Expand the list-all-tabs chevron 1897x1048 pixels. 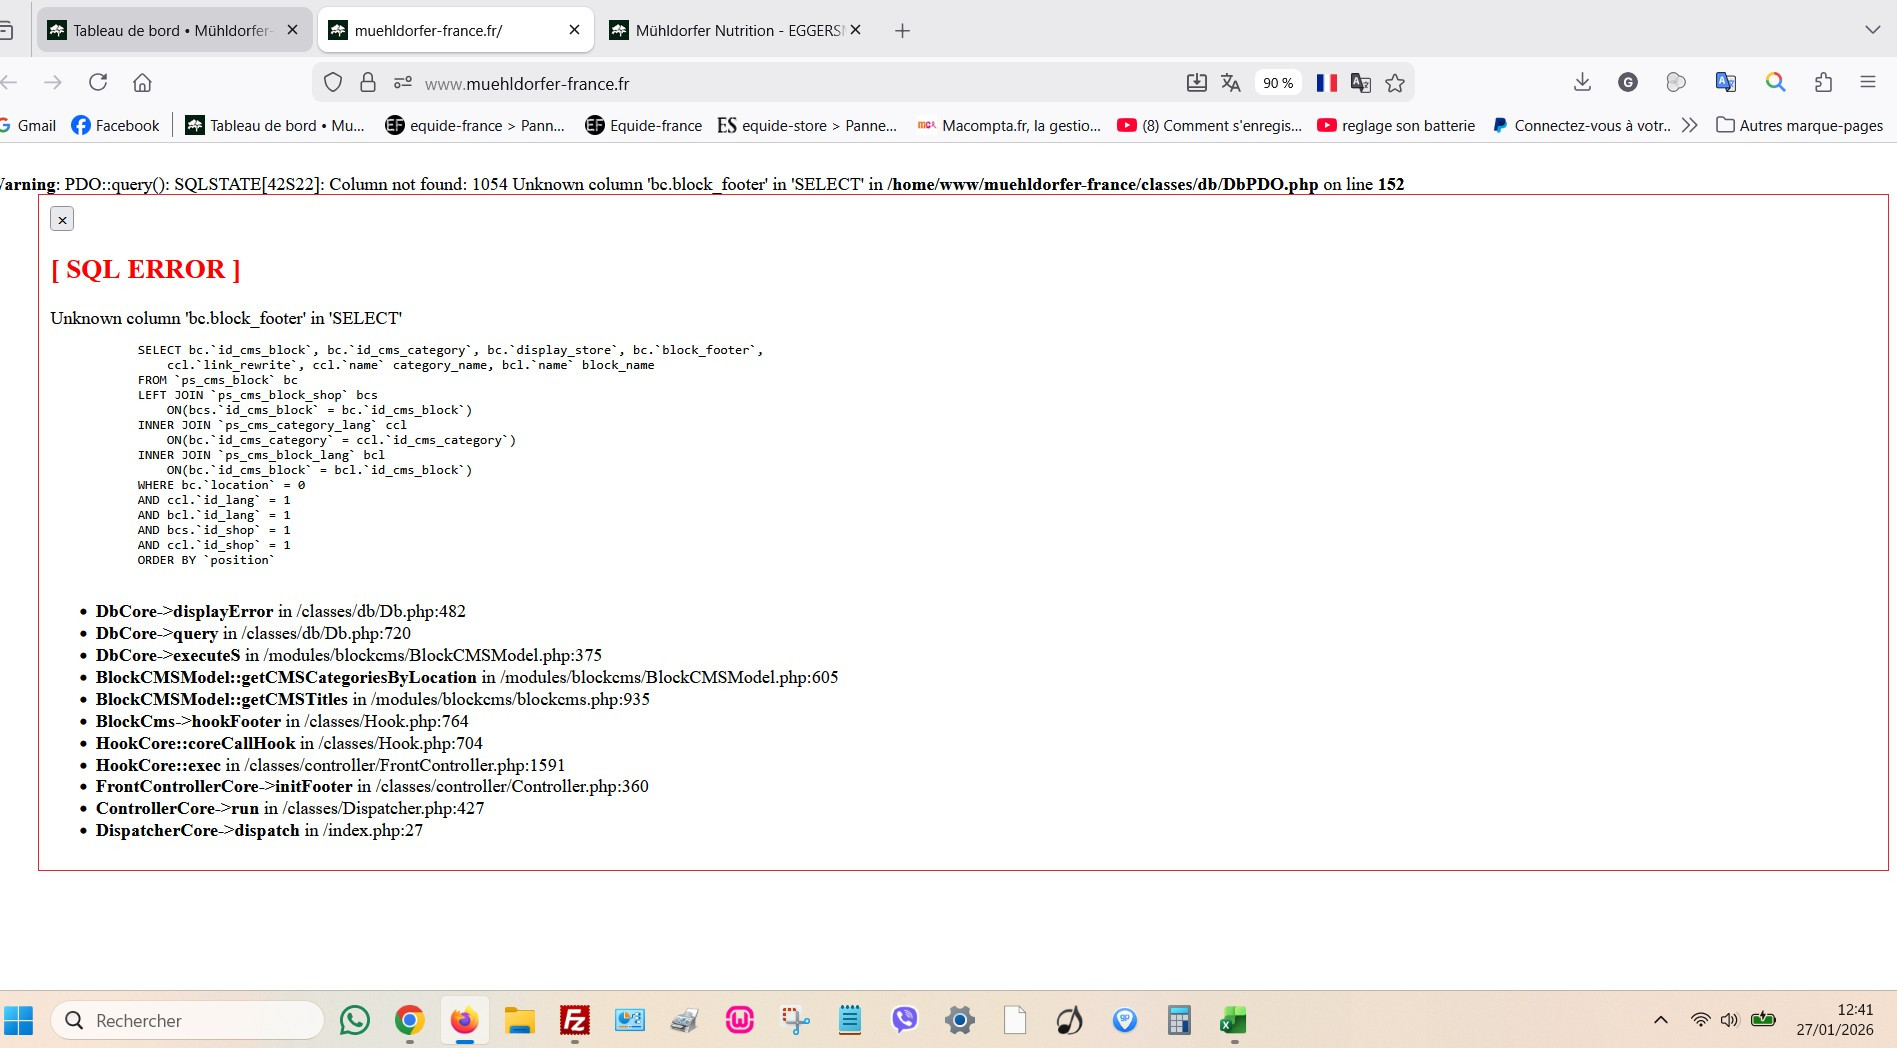1872,30
